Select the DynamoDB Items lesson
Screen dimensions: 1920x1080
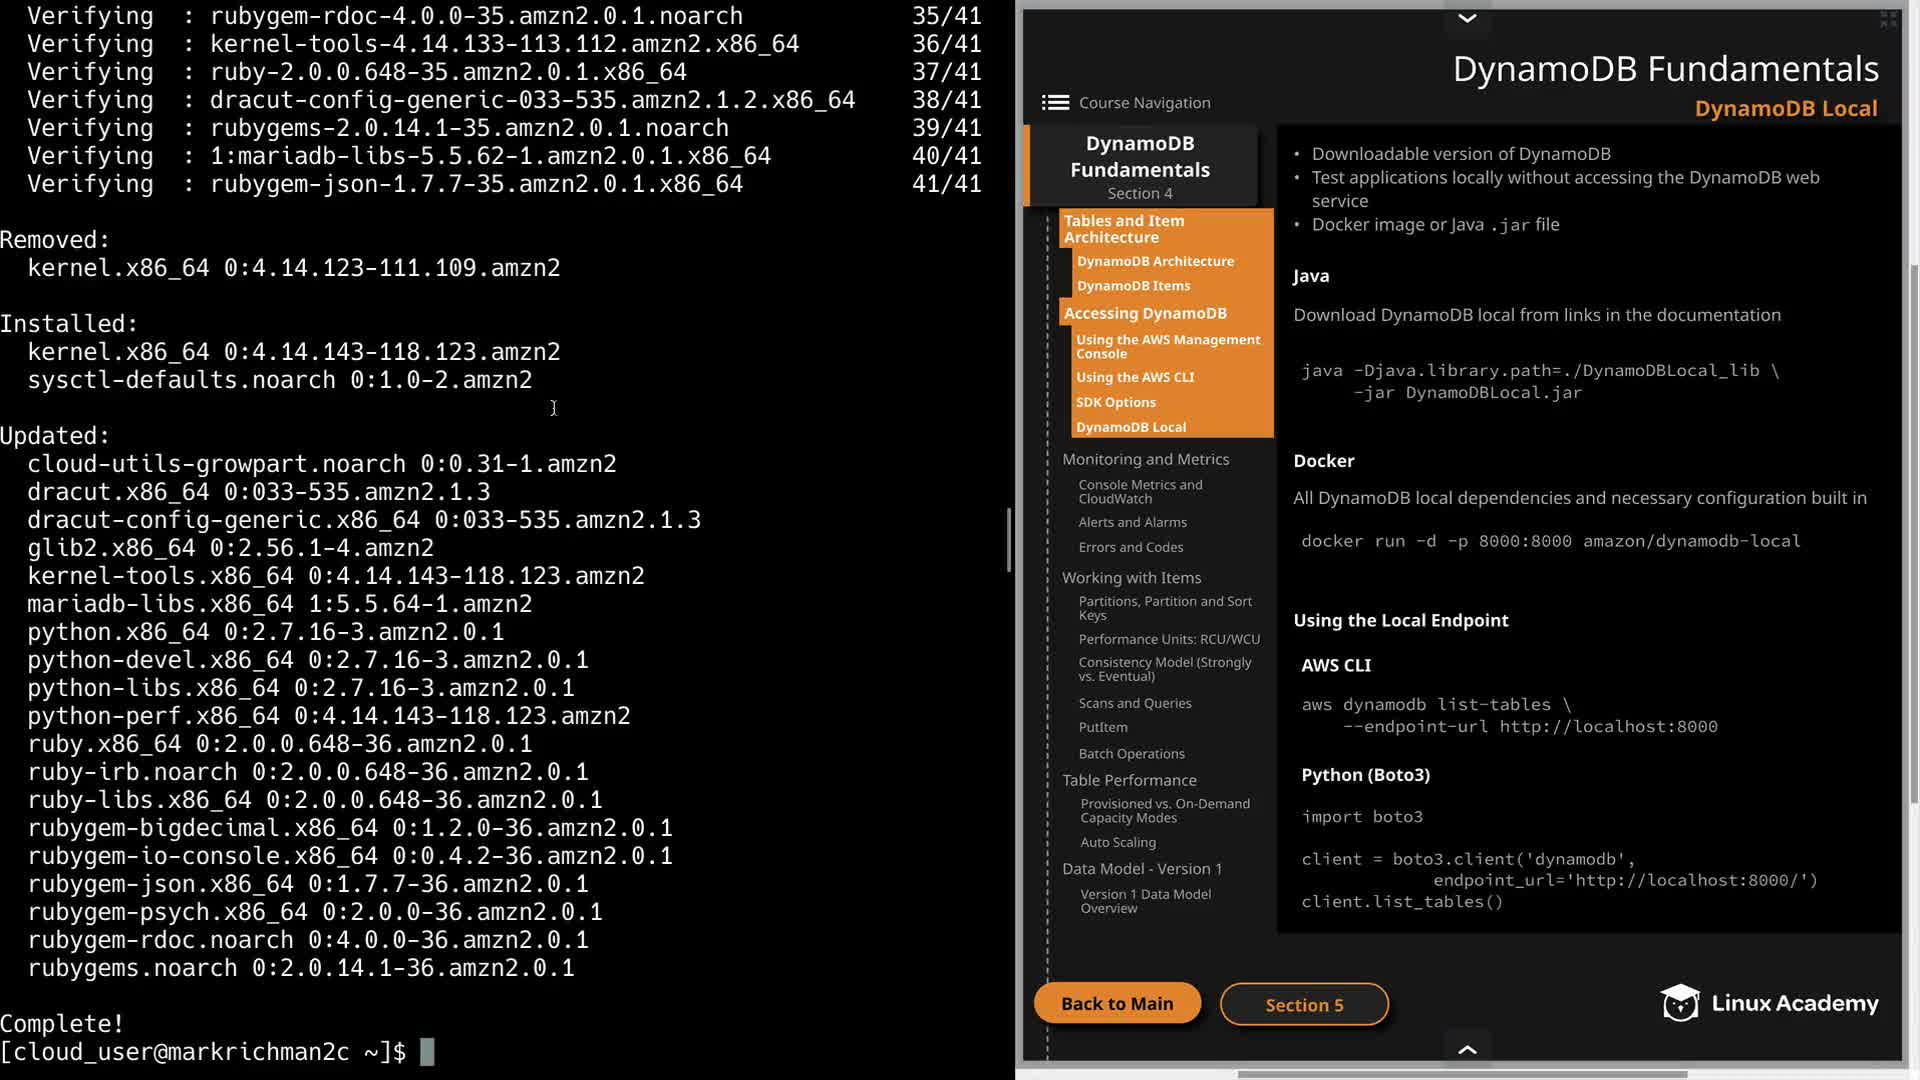point(1133,286)
